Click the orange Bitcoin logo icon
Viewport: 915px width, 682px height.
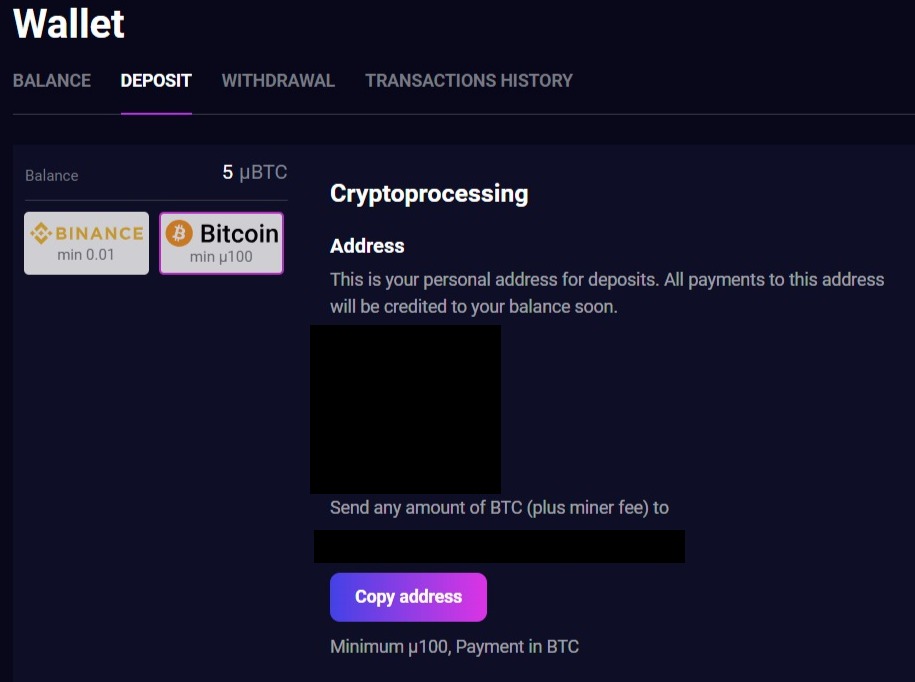tap(179, 233)
